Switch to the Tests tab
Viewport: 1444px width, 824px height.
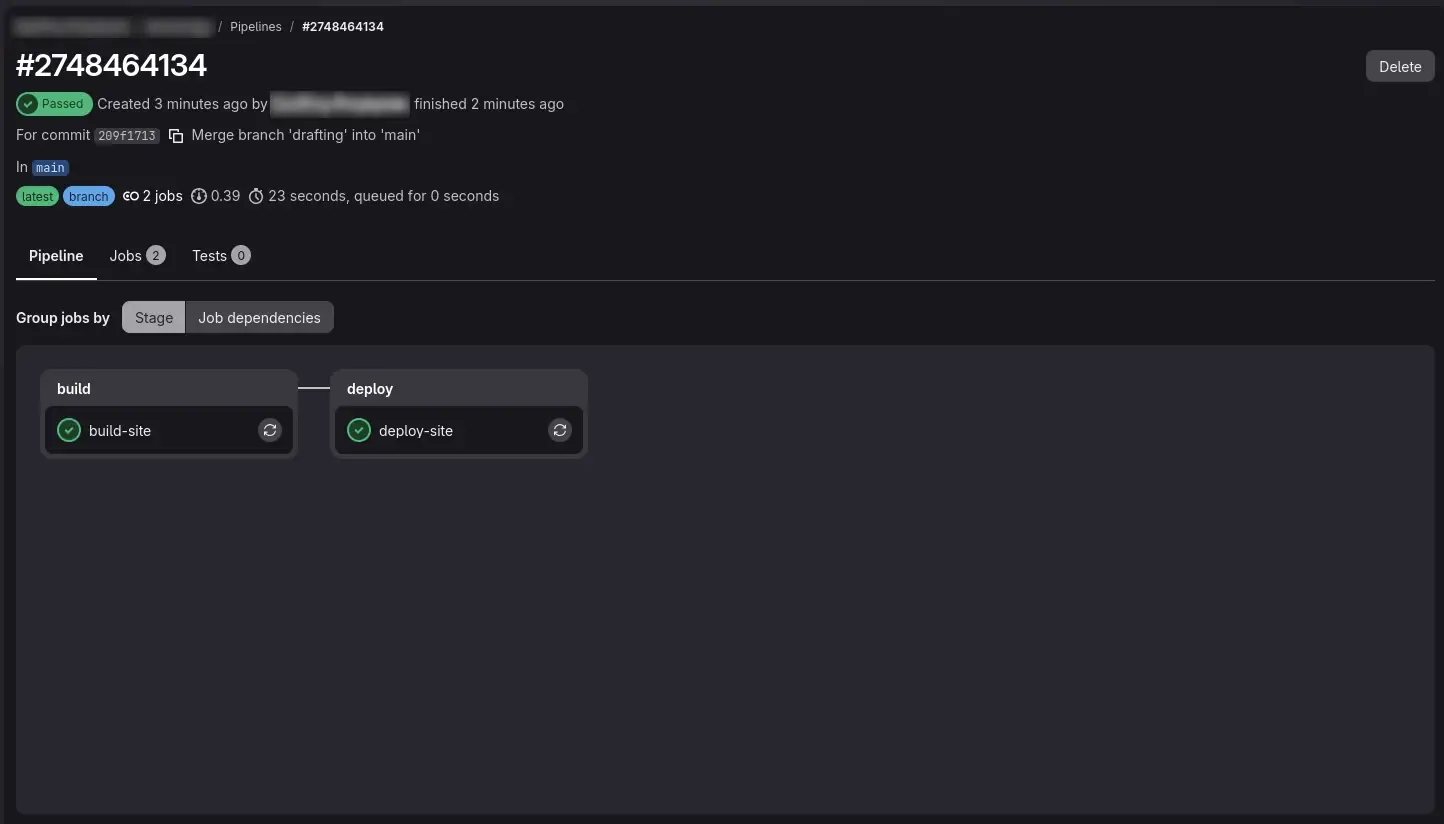pyautogui.click(x=221, y=256)
